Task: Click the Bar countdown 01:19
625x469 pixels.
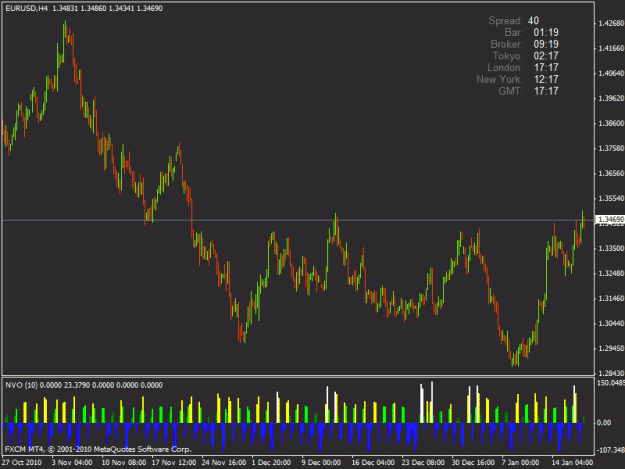Action: click(546, 32)
